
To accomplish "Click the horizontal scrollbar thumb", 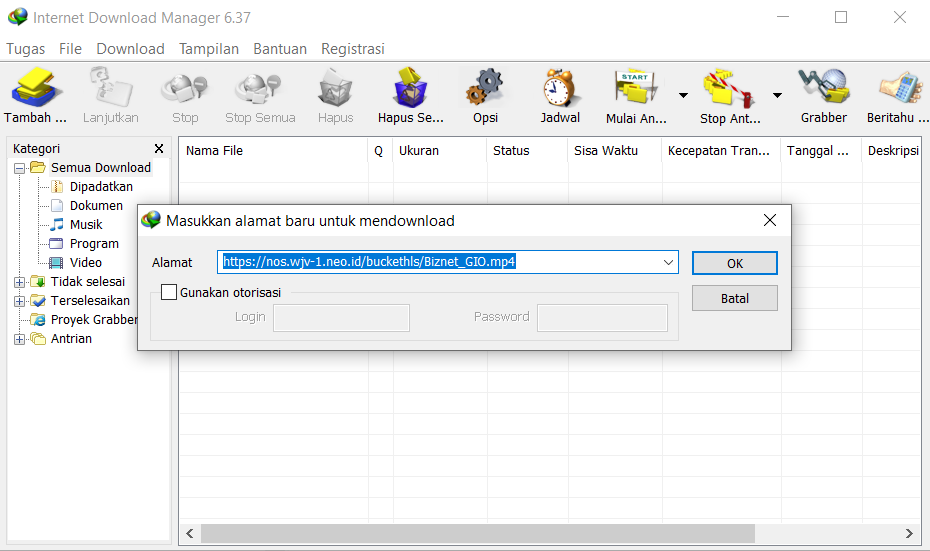I will tap(478, 533).
